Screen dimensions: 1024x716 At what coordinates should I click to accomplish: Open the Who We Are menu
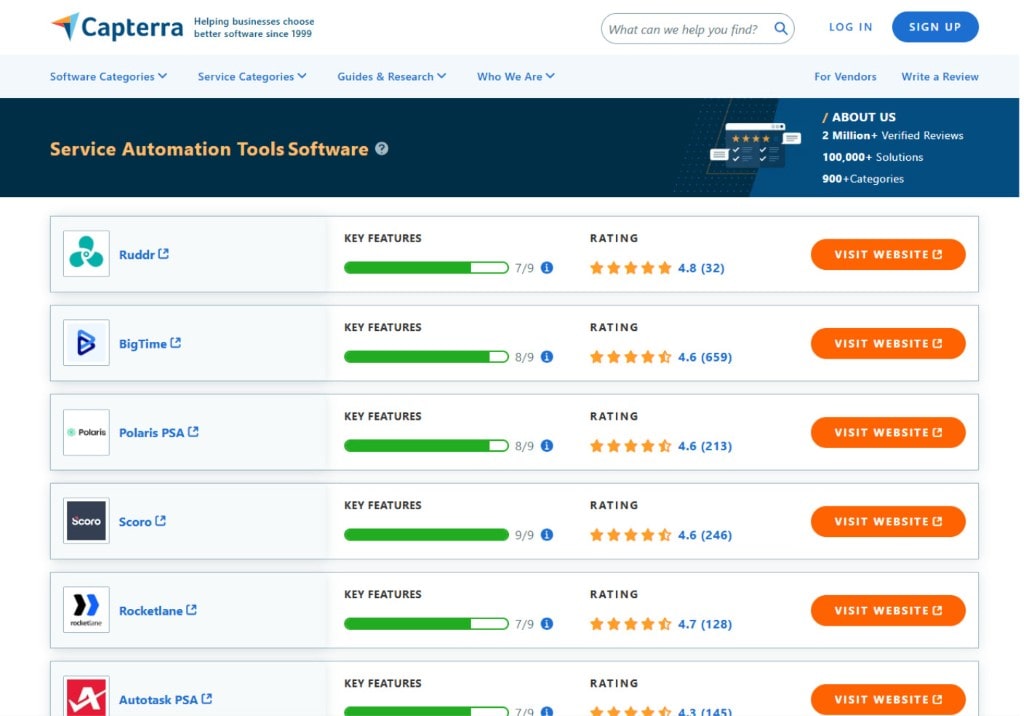[515, 77]
